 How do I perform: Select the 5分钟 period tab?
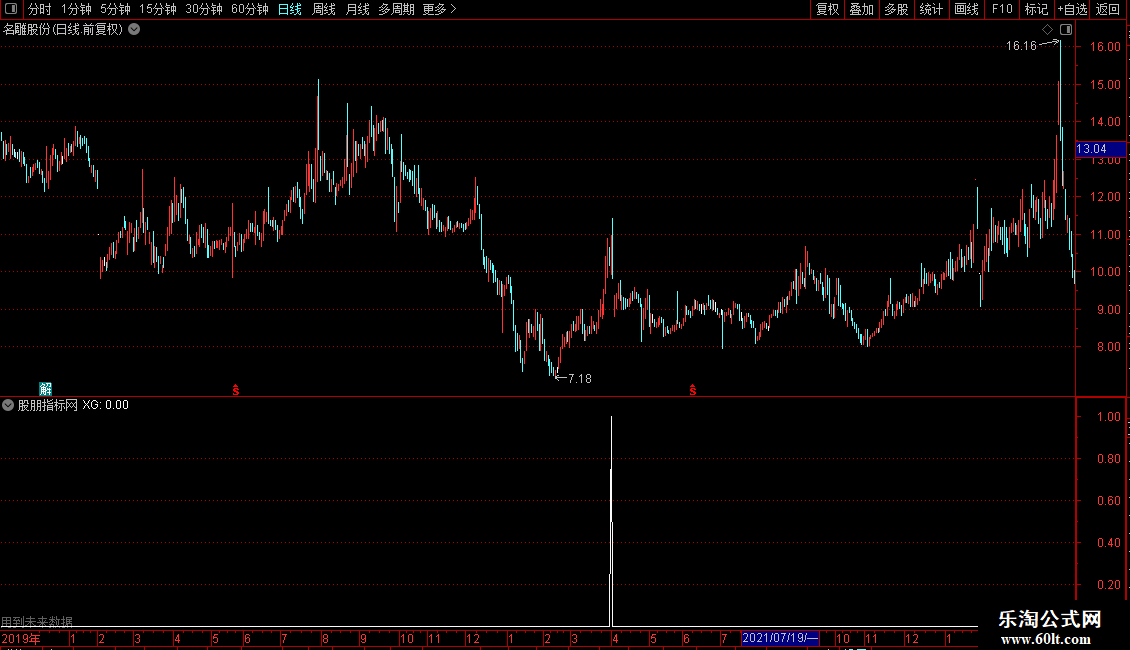[115, 9]
